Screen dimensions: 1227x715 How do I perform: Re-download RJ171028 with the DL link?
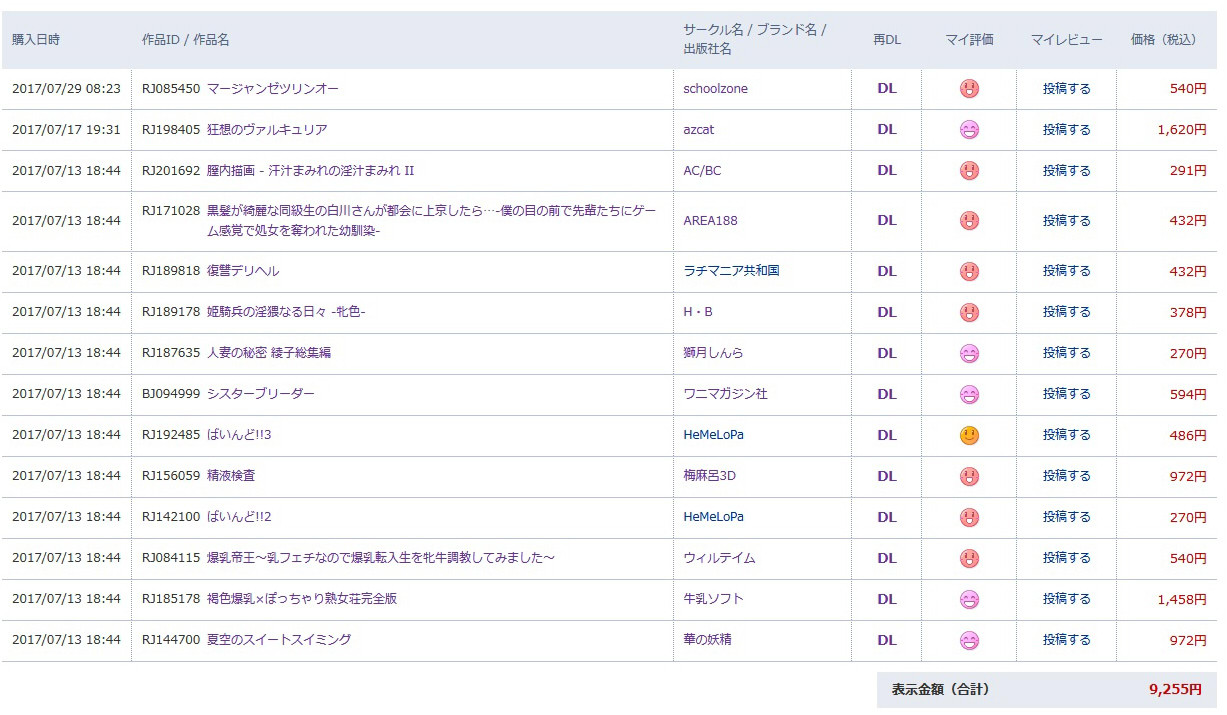(x=887, y=220)
